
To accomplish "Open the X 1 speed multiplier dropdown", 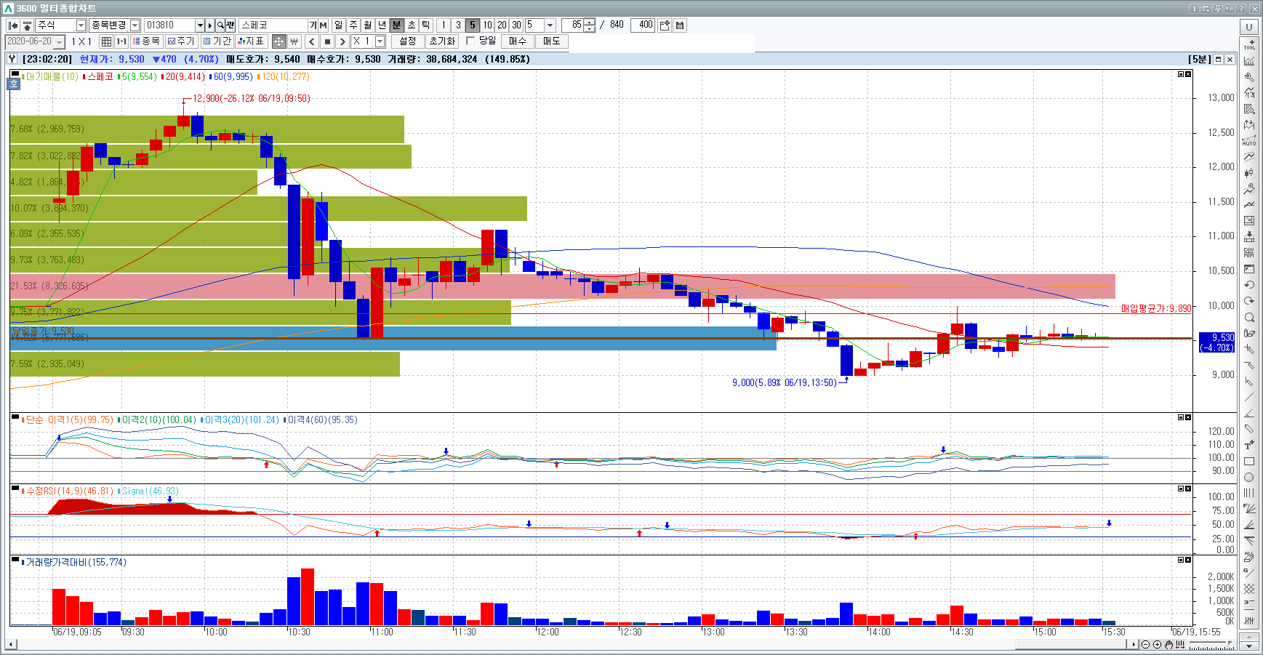I will [380, 41].
